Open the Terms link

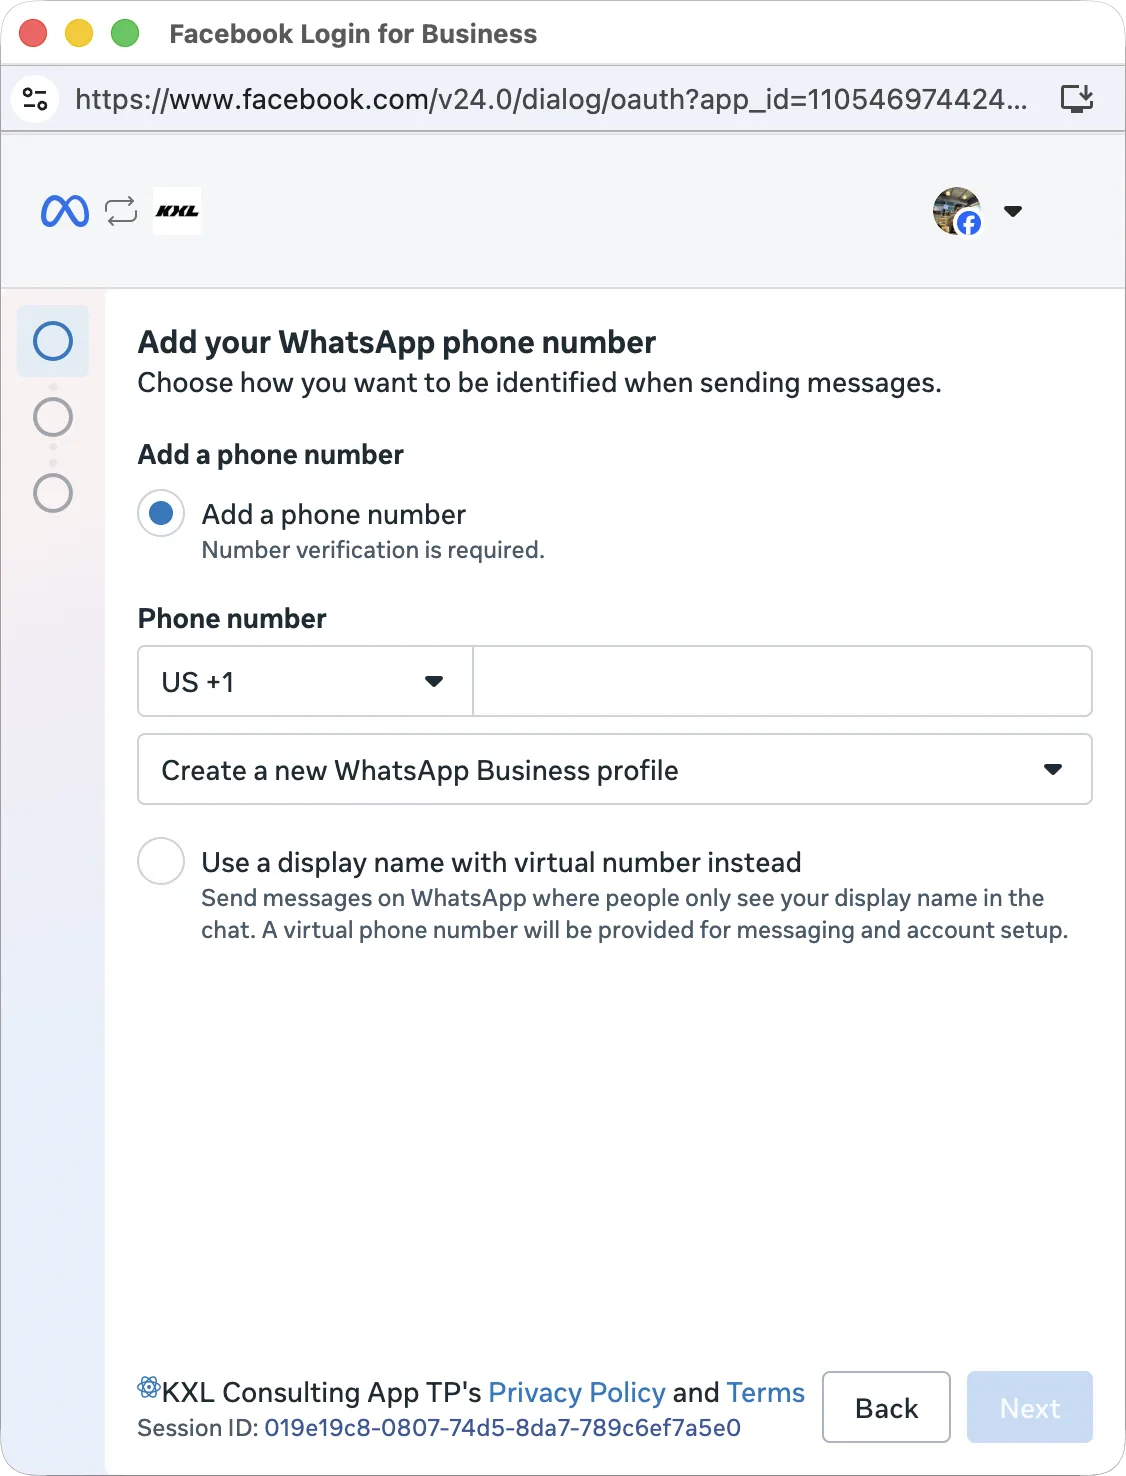(x=766, y=1392)
